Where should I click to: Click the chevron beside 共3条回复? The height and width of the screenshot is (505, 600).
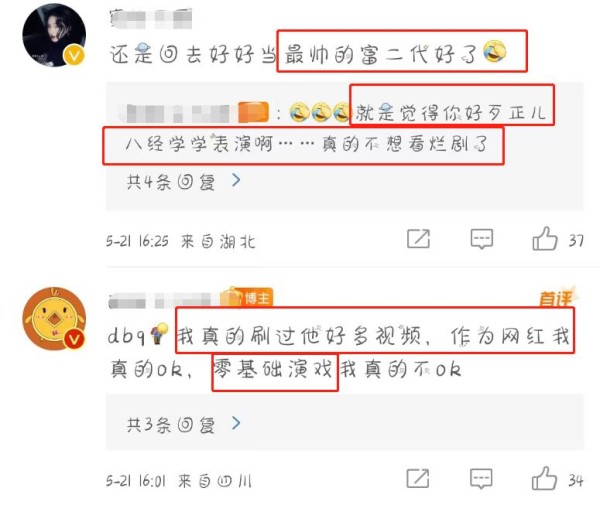tap(236, 423)
